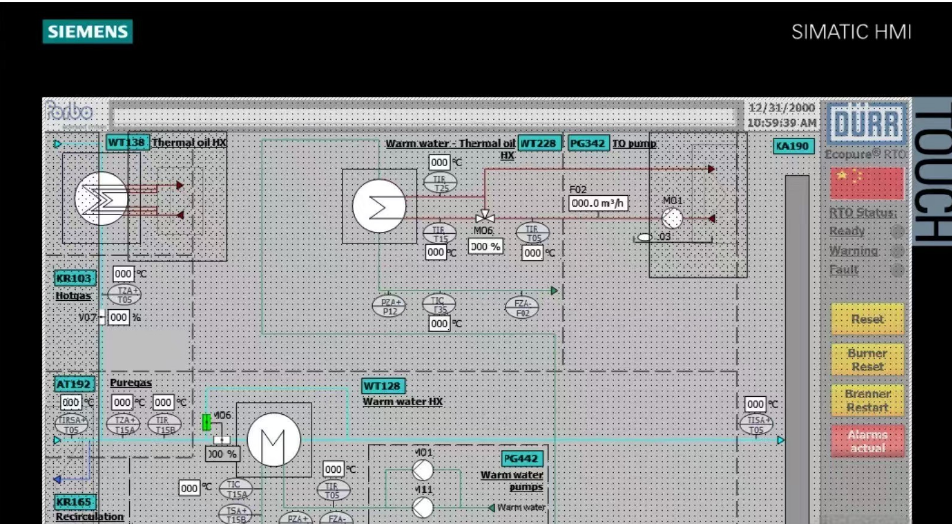Select the M01 TO pump symbol
Image resolution: width=952 pixels, height=524 pixels.
pos(672,219)
